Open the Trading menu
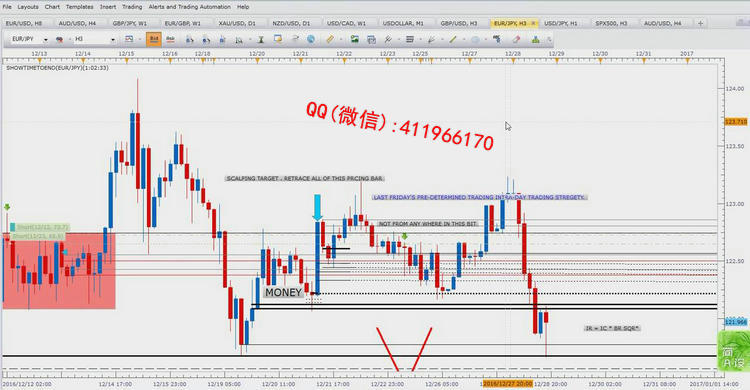 point(132,7)
